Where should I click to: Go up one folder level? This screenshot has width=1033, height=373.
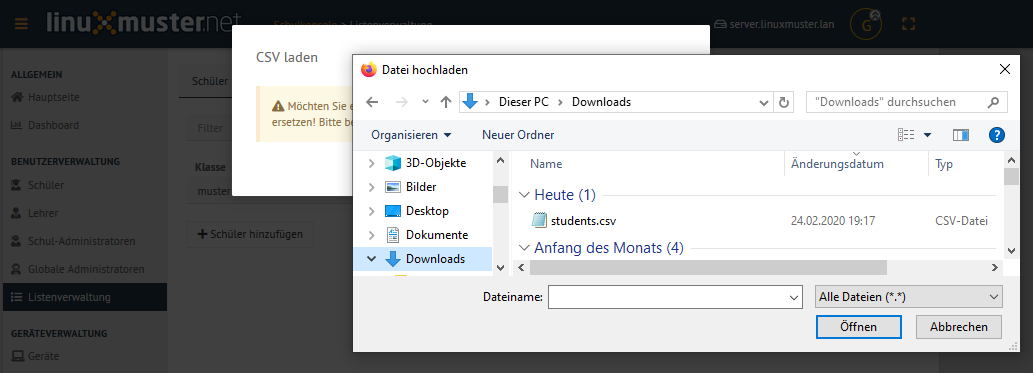pos(446,102)
